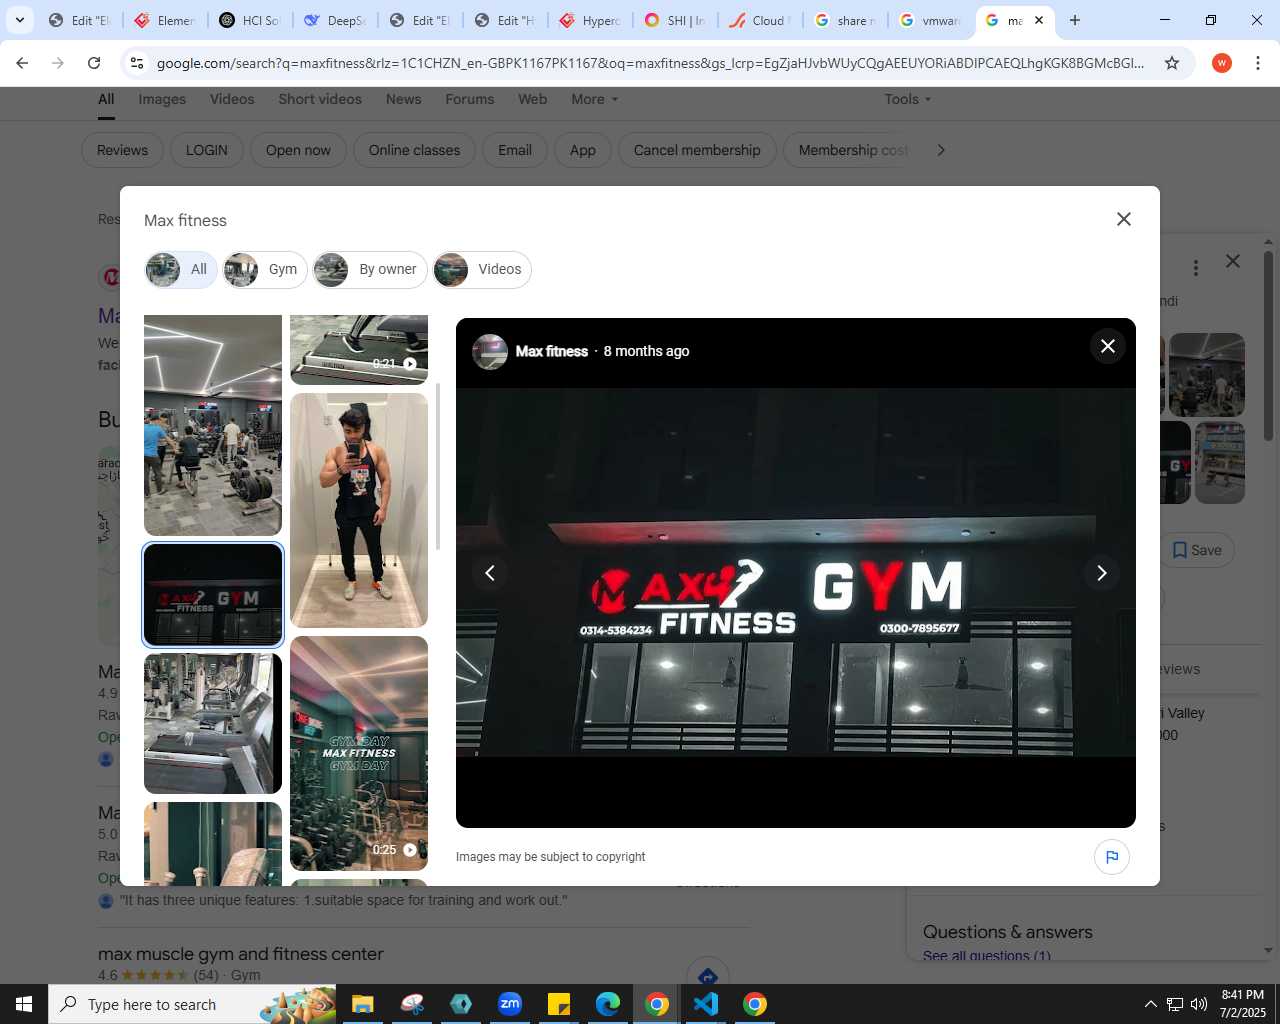
Task: Click the thumbnail list scrollbar
Action: 438,466
